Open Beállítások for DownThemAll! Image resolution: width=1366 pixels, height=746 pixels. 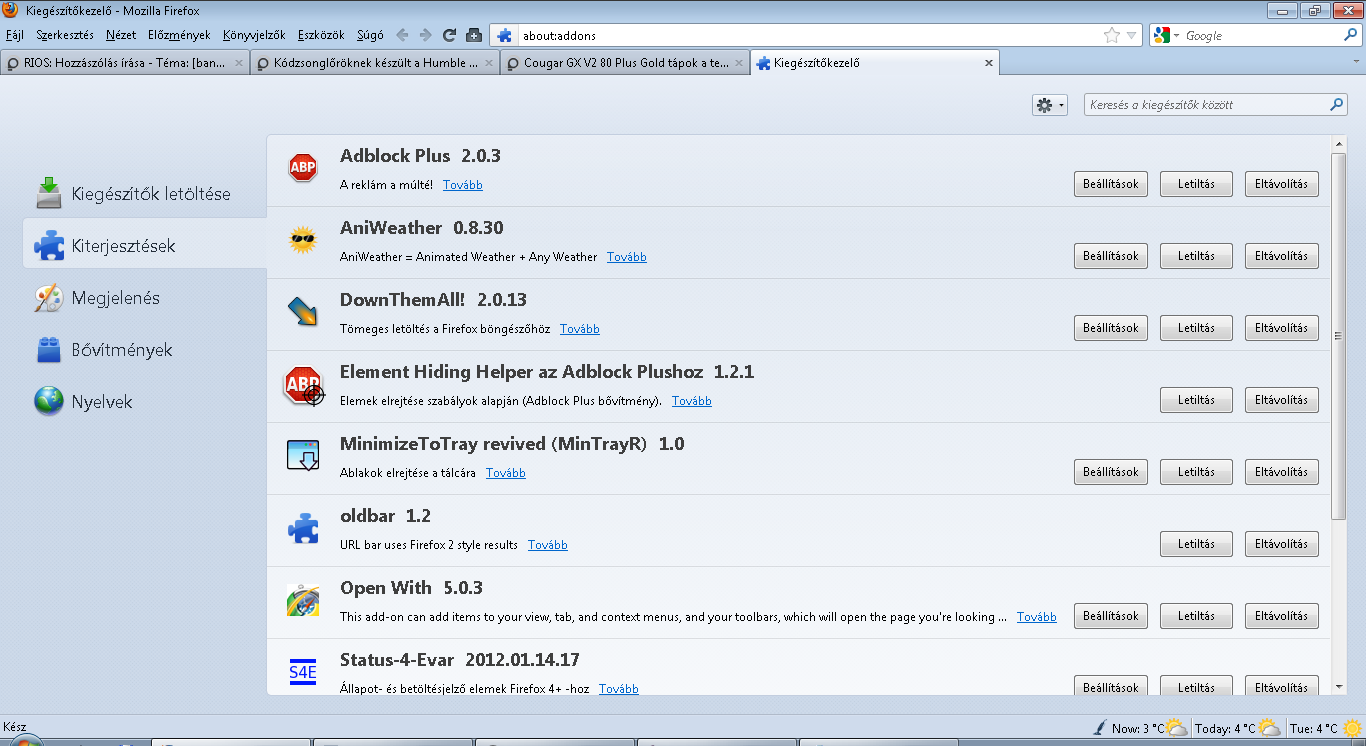(1110, 328)
